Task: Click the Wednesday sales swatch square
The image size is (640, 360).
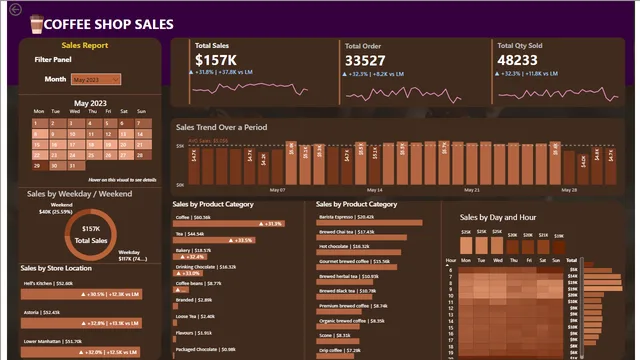Action: pos(497,246)
